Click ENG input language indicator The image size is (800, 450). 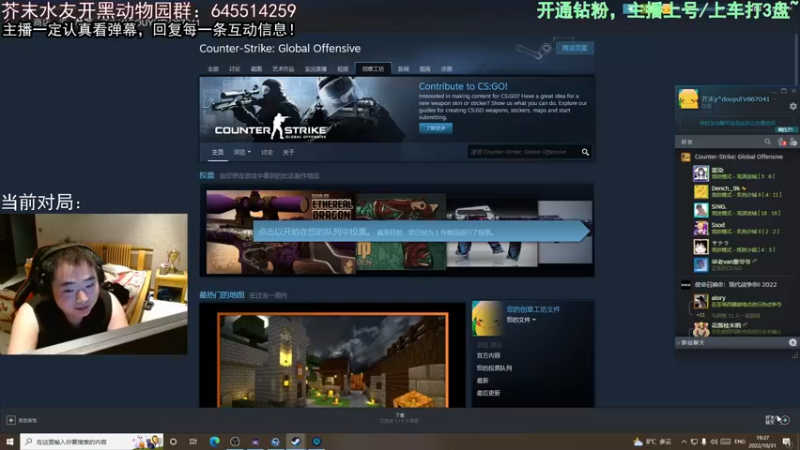tap(740, 441)
